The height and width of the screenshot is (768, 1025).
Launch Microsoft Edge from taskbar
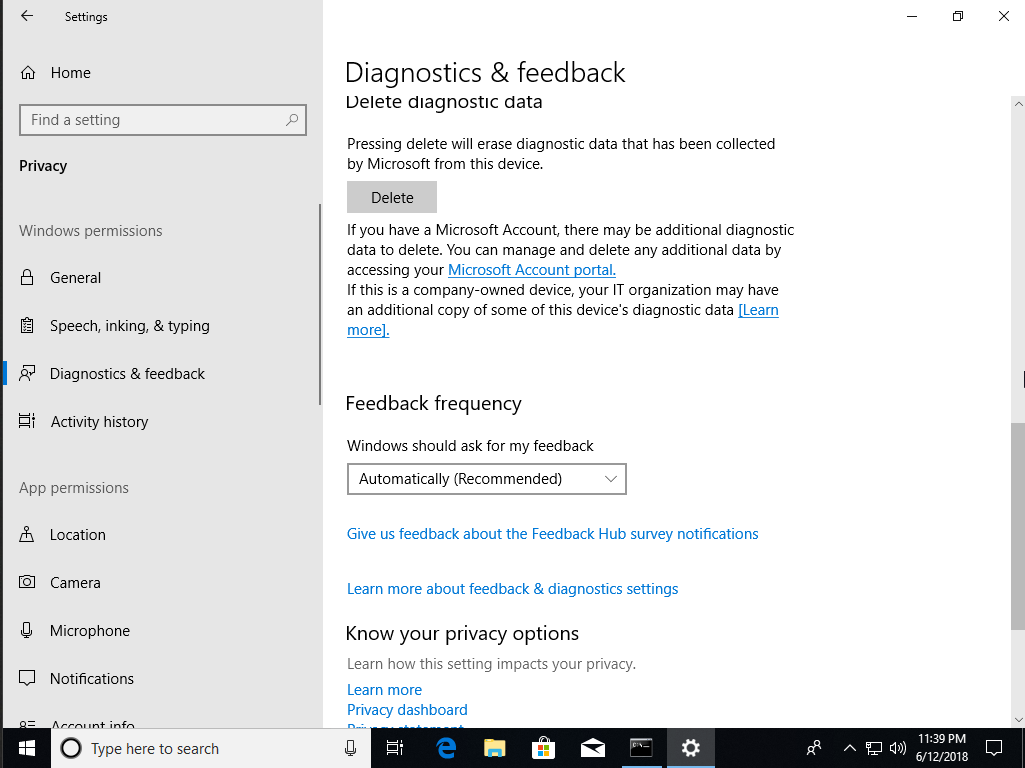[x=446, y=748]
